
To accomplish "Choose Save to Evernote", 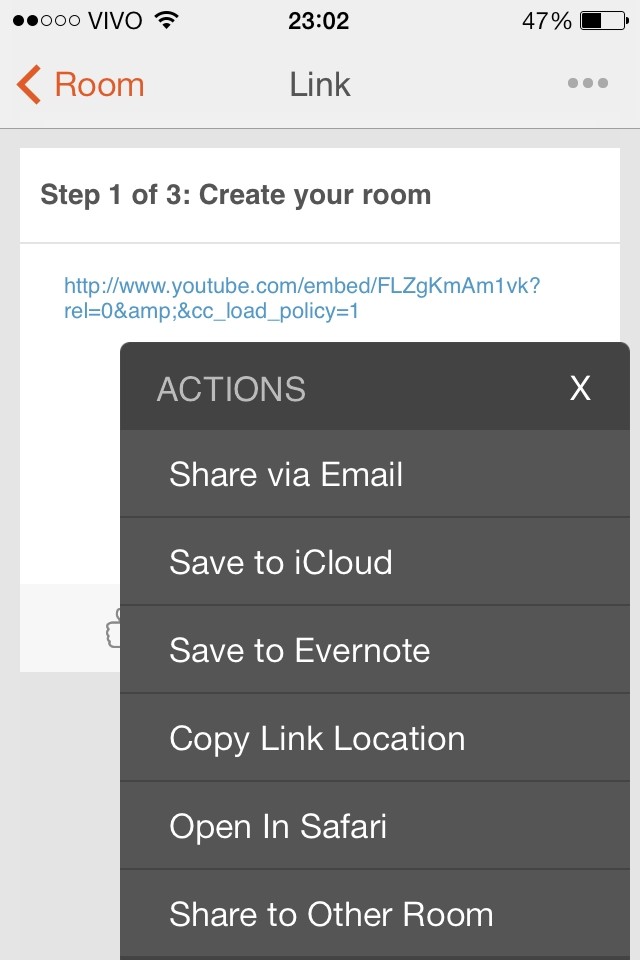I will (300, 650).
